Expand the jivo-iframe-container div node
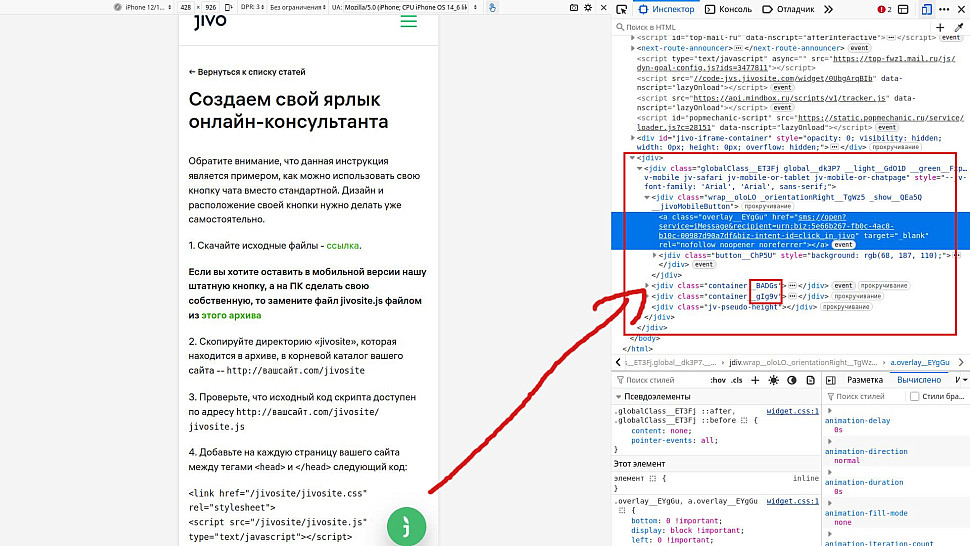 (x=632, y=138)
